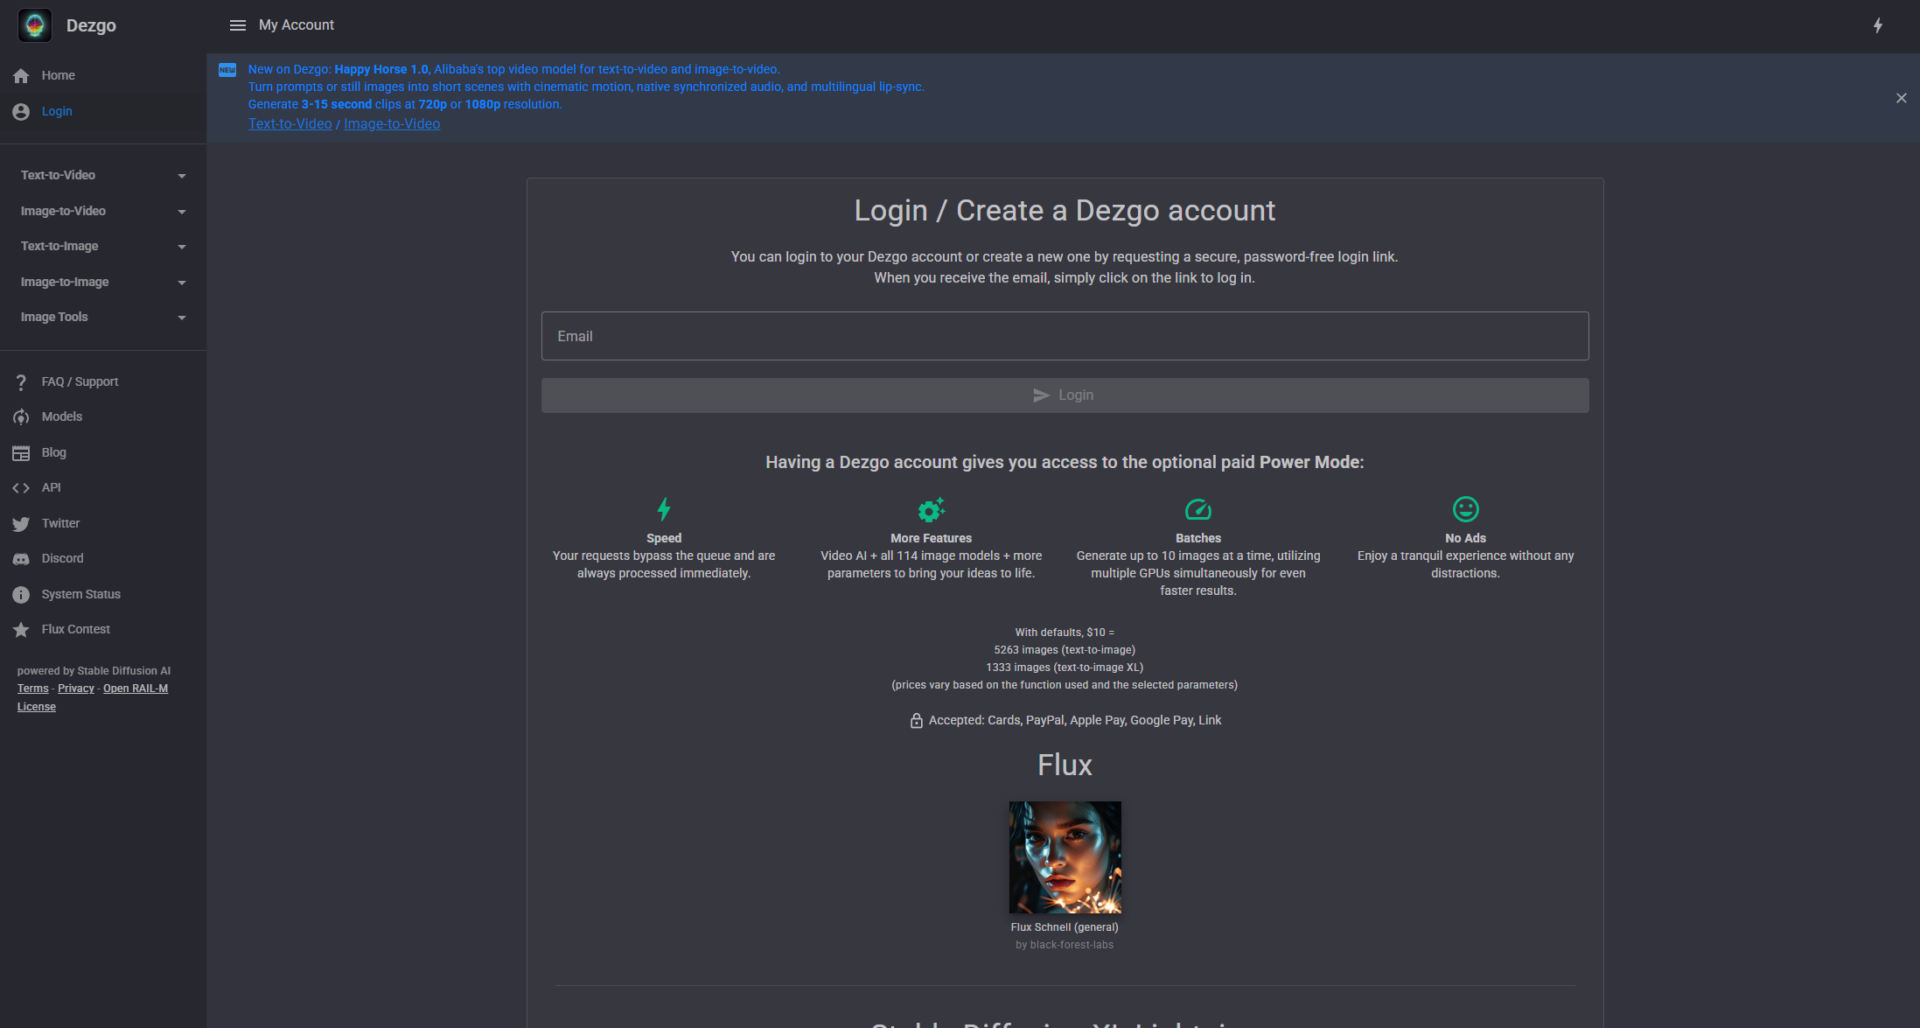
Task: Open the Terms link
Action: click(33, 689)
